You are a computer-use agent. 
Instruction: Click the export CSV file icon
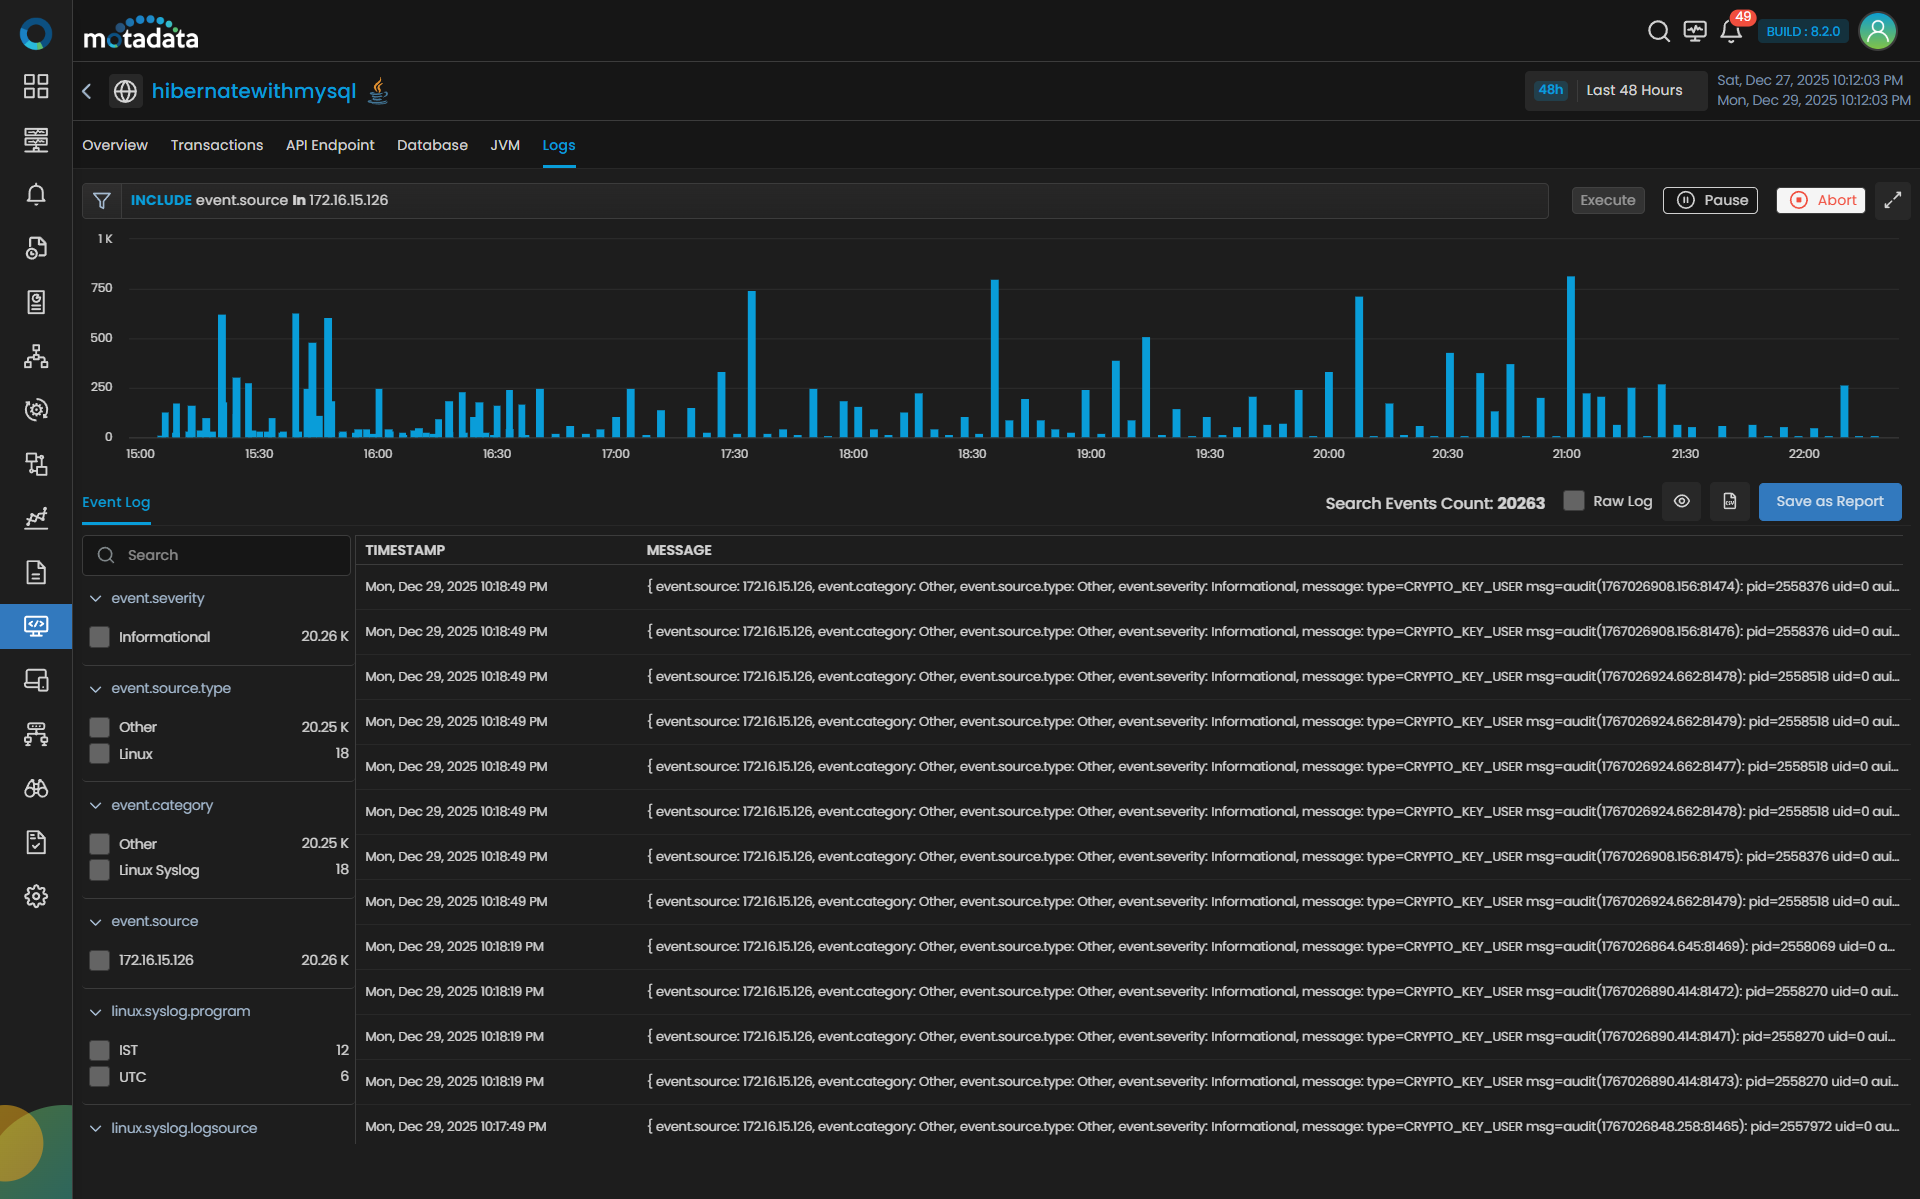point(1729,502)
